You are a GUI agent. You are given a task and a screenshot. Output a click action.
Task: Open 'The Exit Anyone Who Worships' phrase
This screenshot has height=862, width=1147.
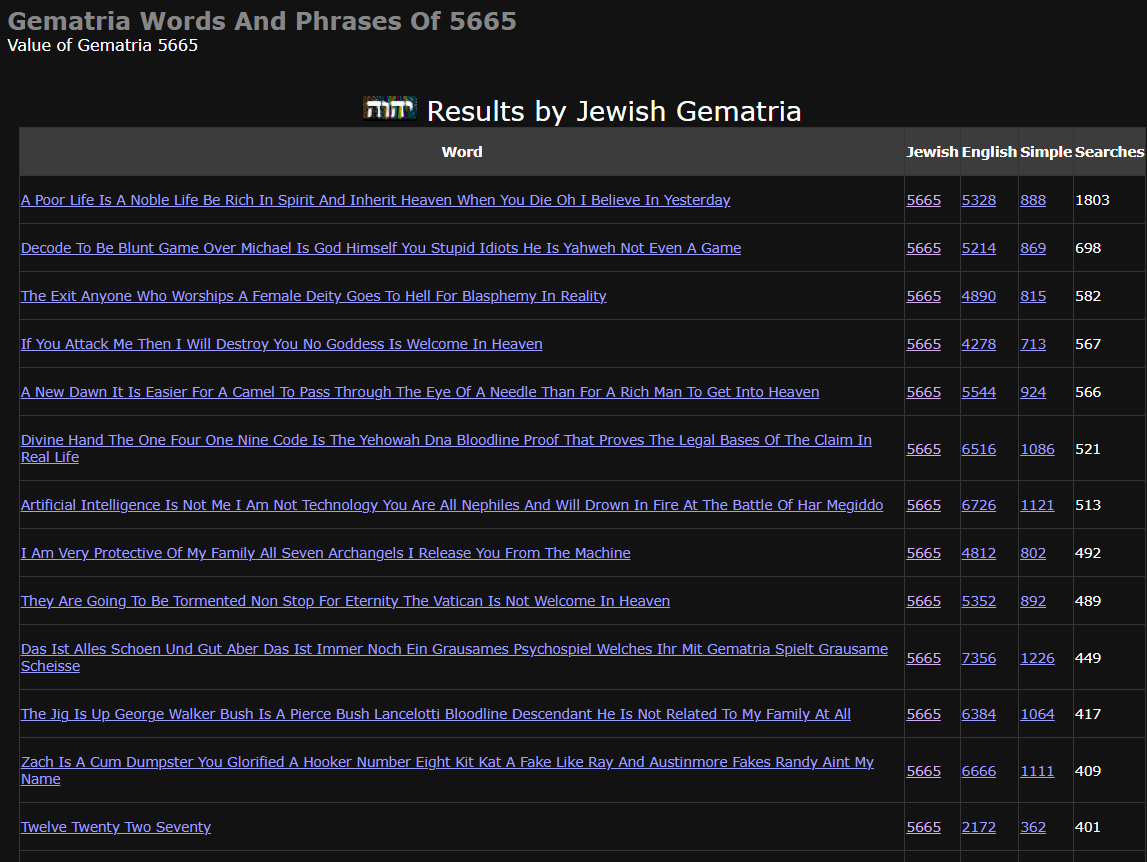tap(313, 296)
